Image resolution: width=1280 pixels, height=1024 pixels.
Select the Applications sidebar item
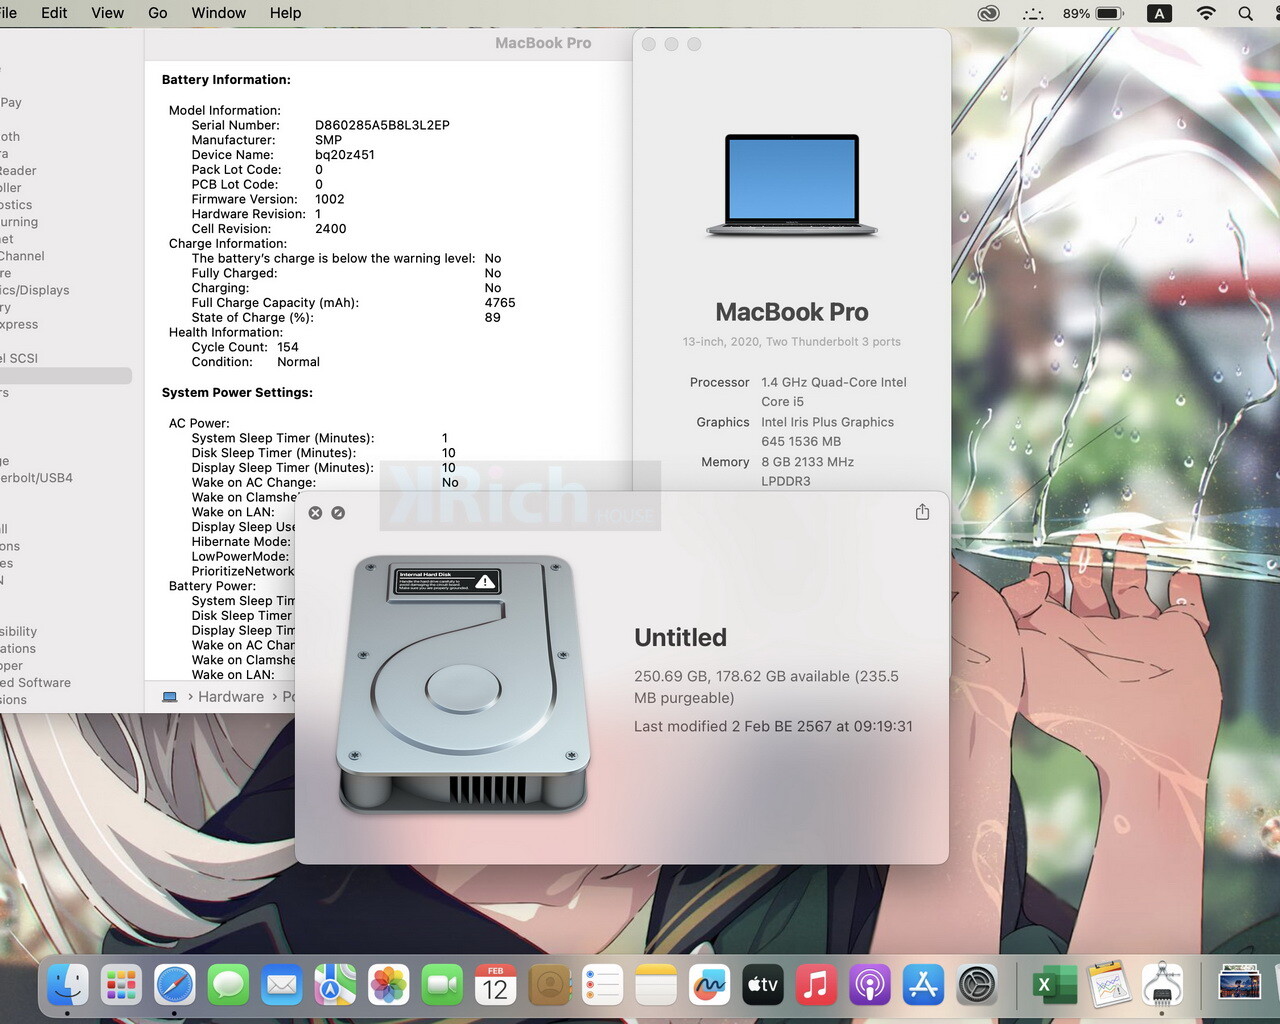coord(18,649)
